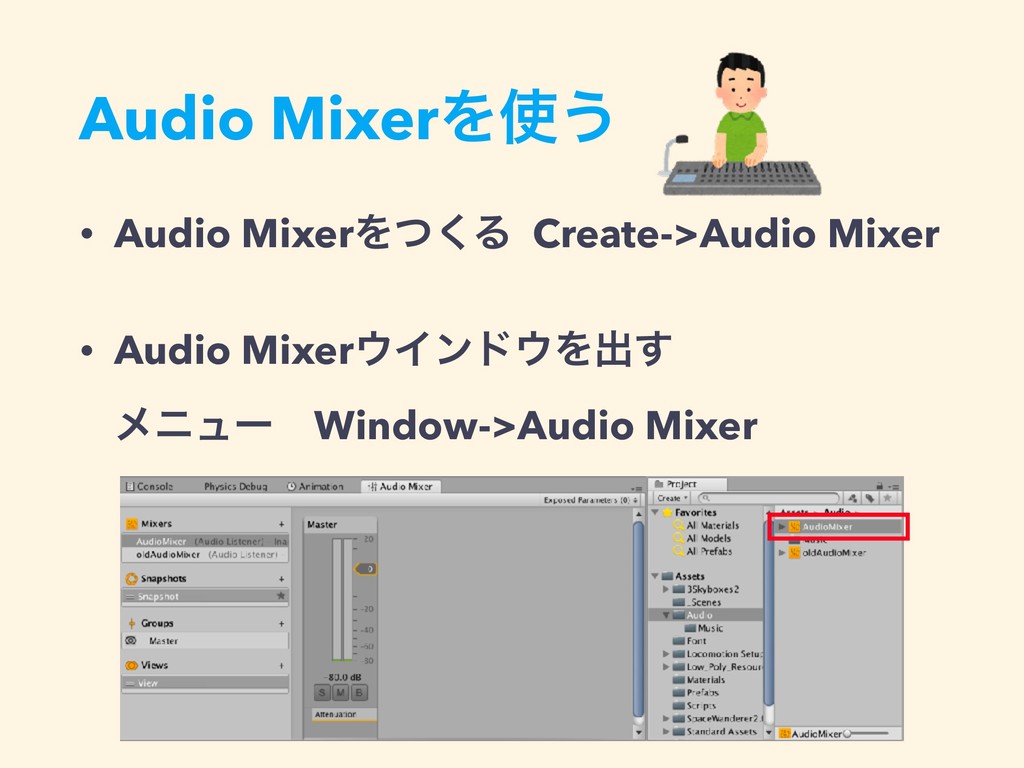The height and width of the screenshot is (768, 1024).
Task: Click the Groups section icon
Action: [x=131, y=624]
